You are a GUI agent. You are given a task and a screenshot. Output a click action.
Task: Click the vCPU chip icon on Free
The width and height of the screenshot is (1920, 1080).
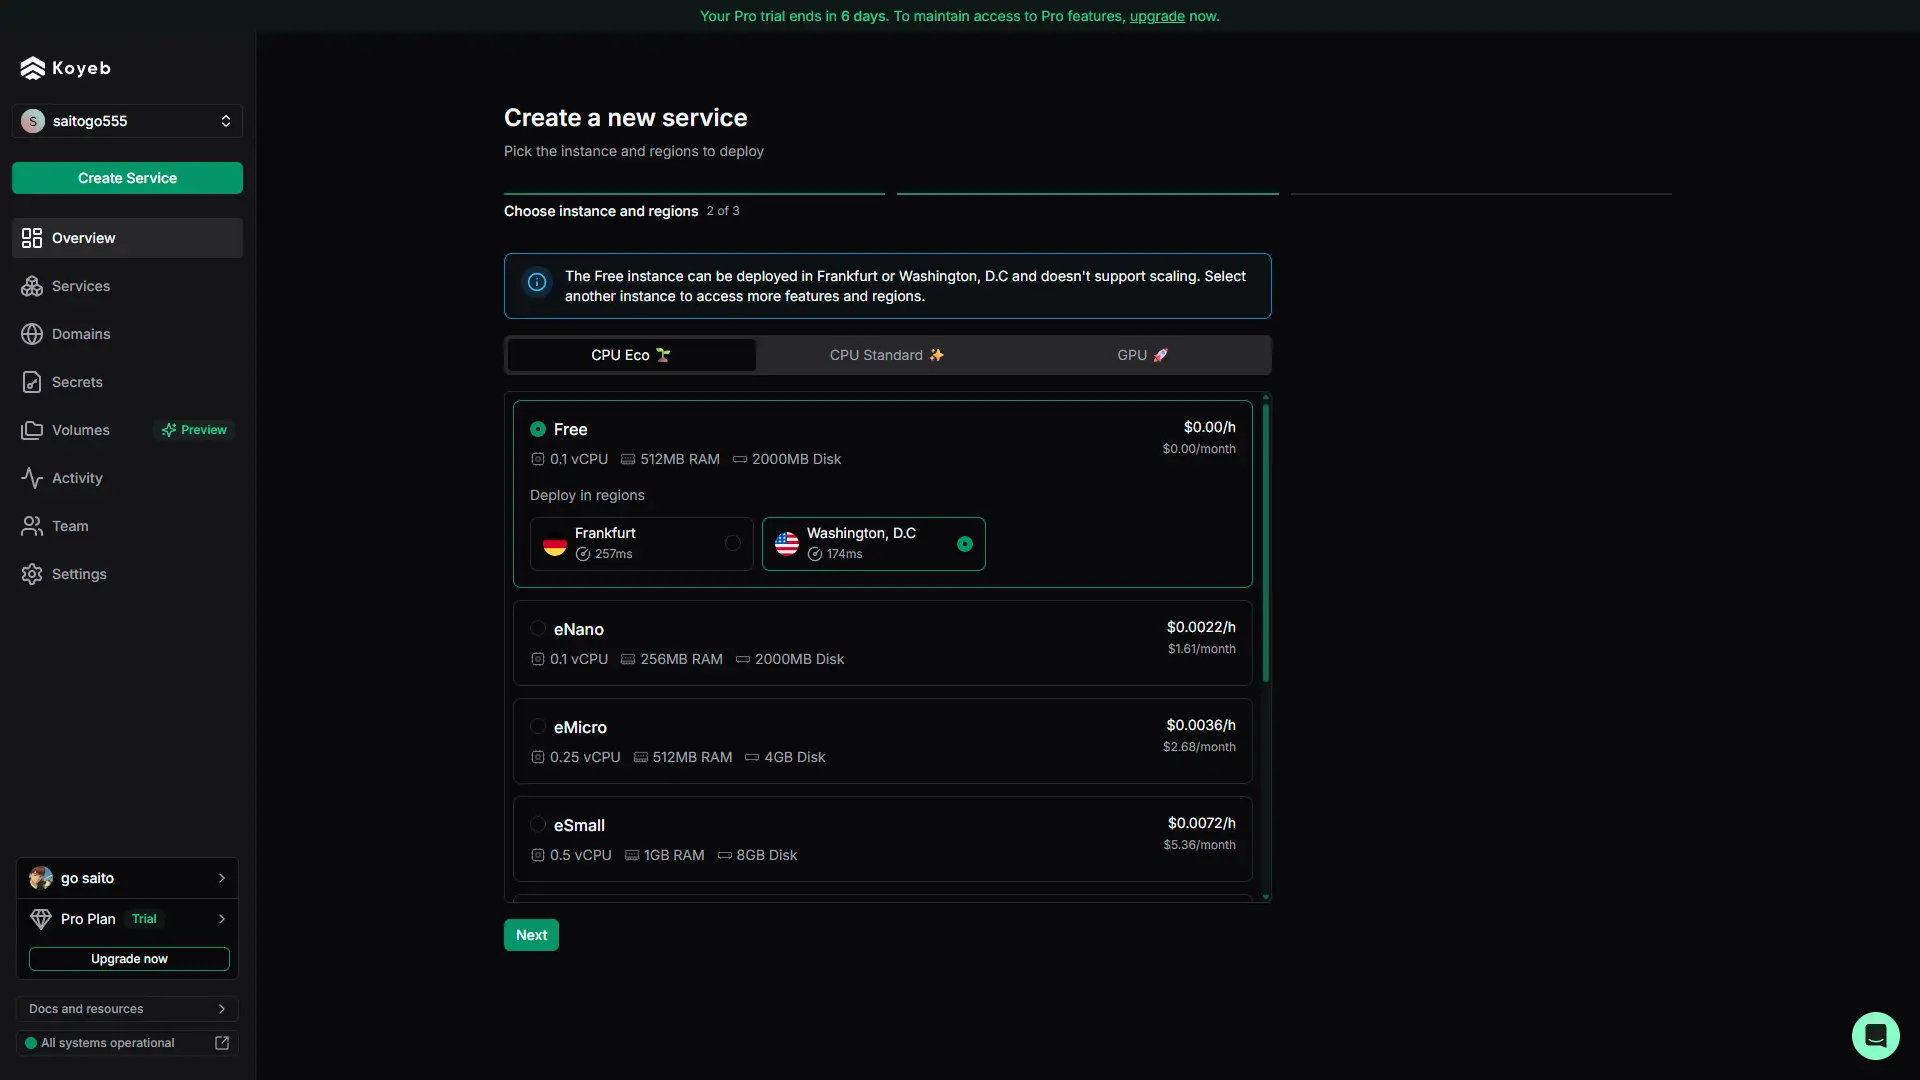[x=538, y=459]
